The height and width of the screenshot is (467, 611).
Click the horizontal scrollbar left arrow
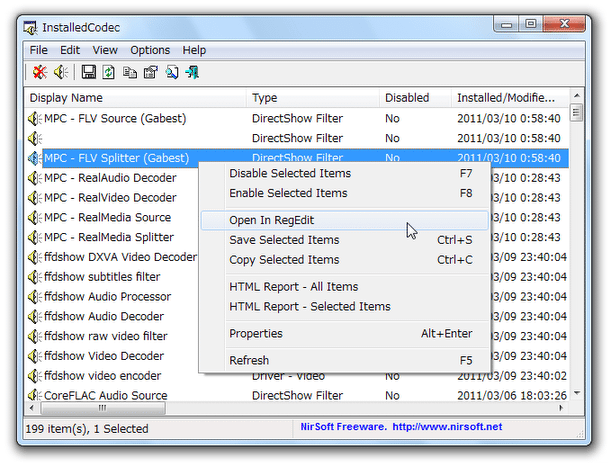pyautogui.click(x=32, y=408)
